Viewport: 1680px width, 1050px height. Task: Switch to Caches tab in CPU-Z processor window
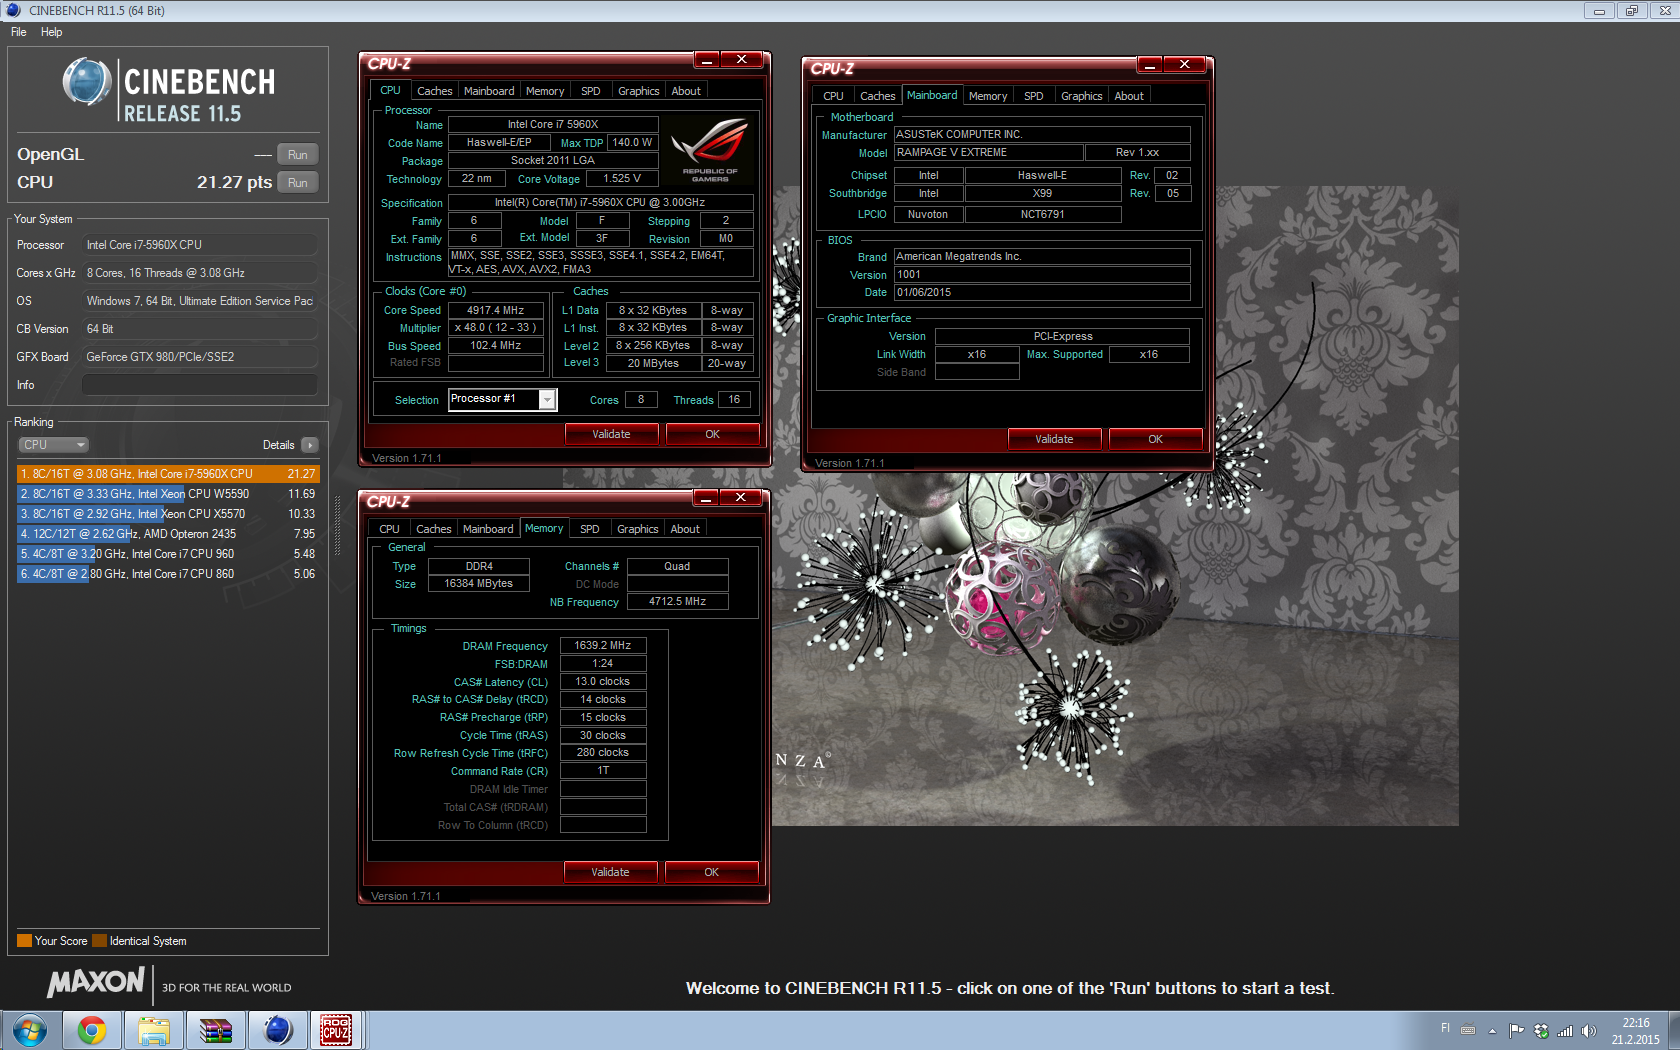click(x=435, y=91)
